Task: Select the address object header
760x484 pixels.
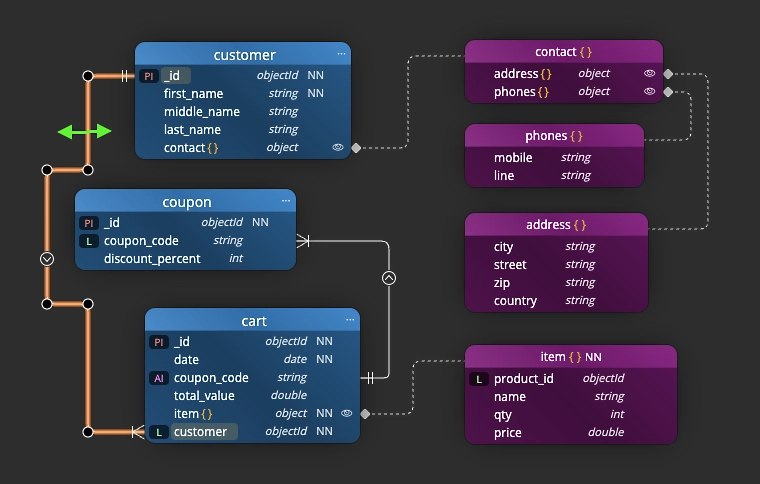Action: pos(556,225)
